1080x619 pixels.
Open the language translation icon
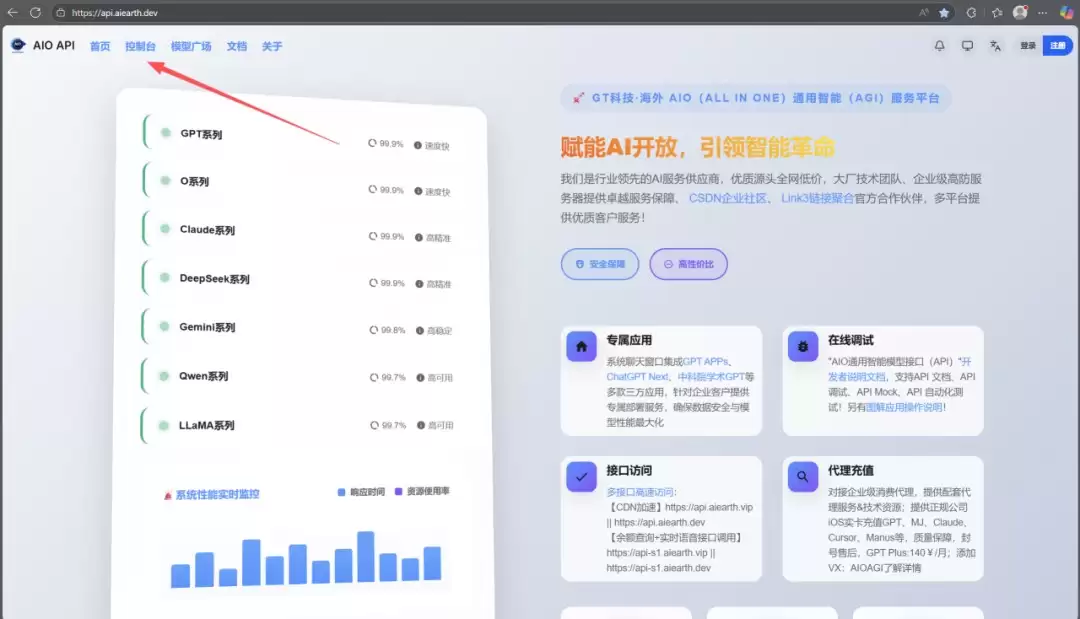(x=995, y=45)
